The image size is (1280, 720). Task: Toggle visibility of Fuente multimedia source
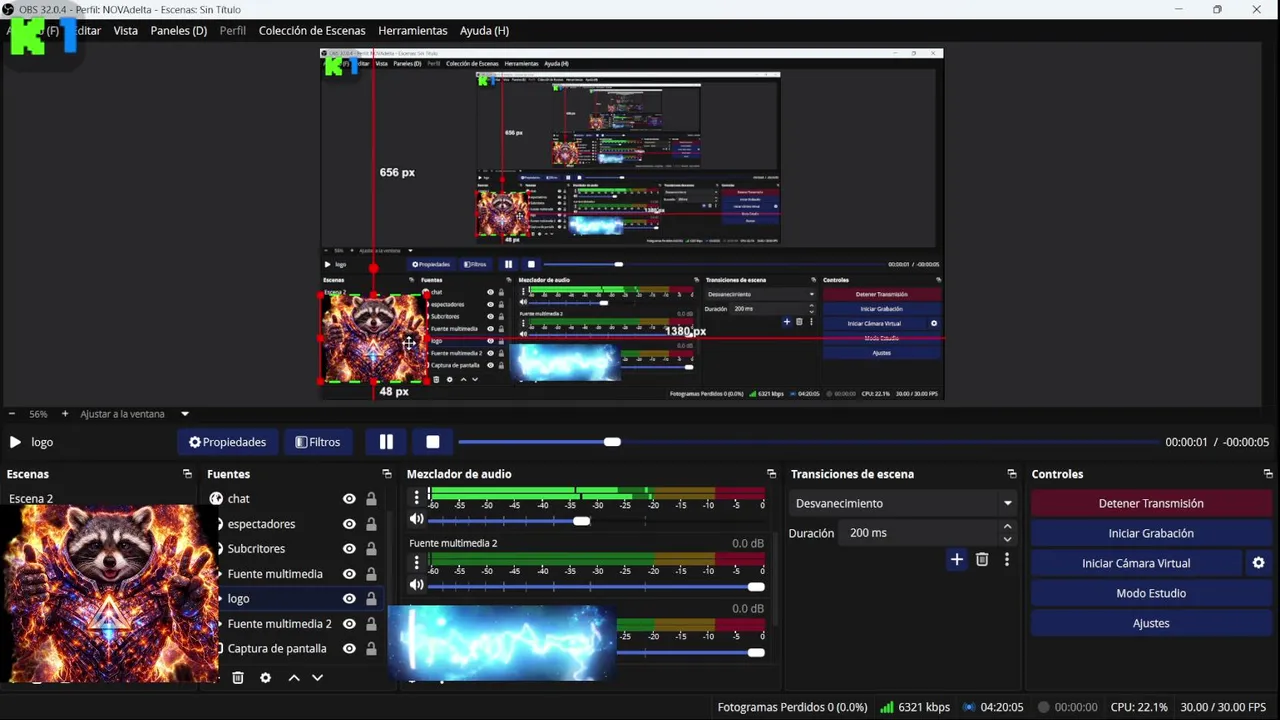[x=349, y=574]
